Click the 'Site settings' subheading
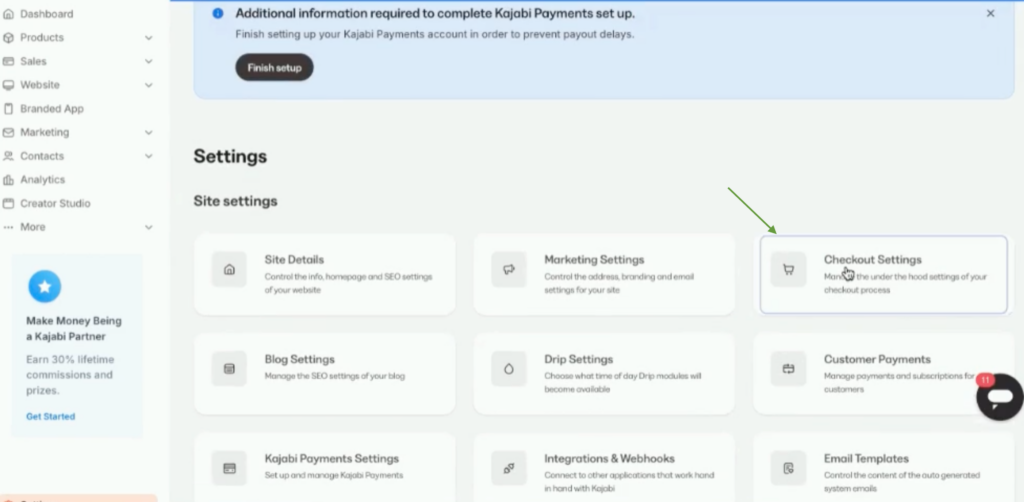Screen dimensions: 1024x502 coord(235,201)
